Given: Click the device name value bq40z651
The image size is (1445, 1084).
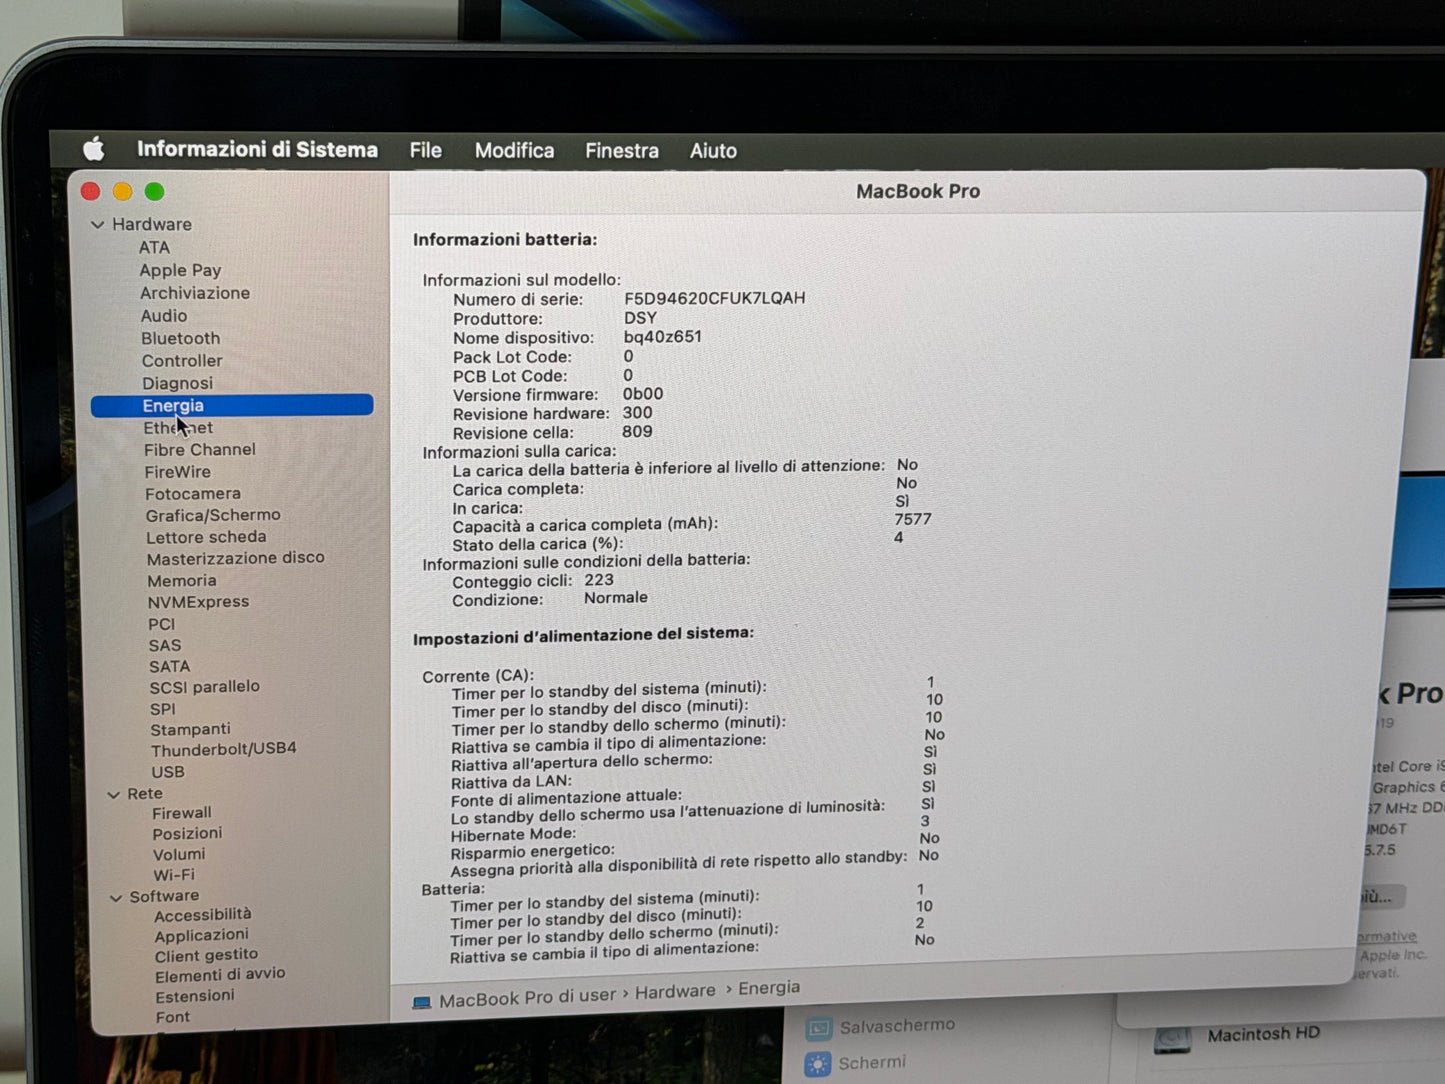Looking at the screenshot, I should coord(662,337).
